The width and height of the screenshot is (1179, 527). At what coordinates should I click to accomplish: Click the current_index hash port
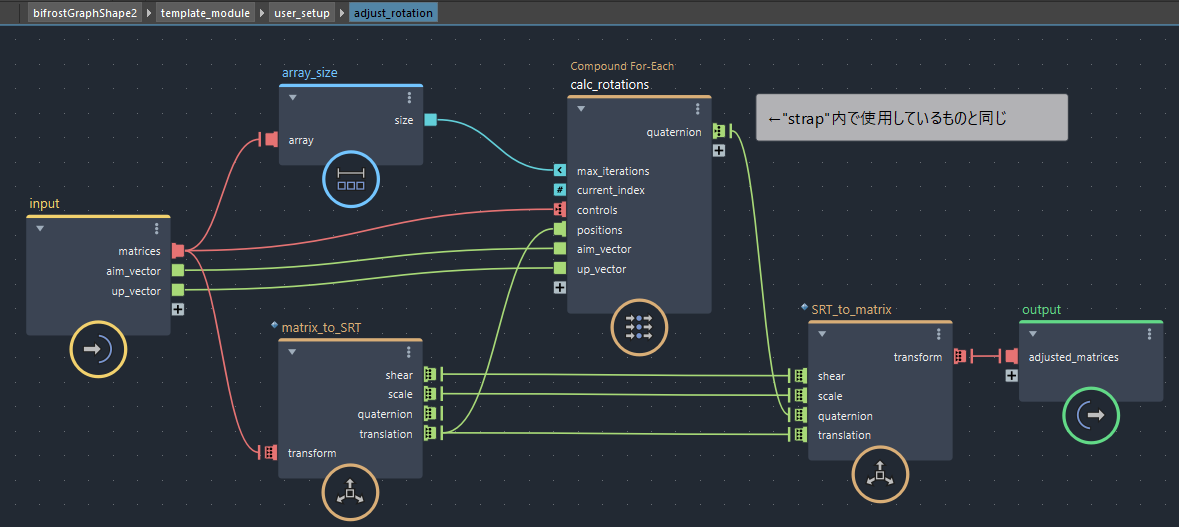coord(560,190)
